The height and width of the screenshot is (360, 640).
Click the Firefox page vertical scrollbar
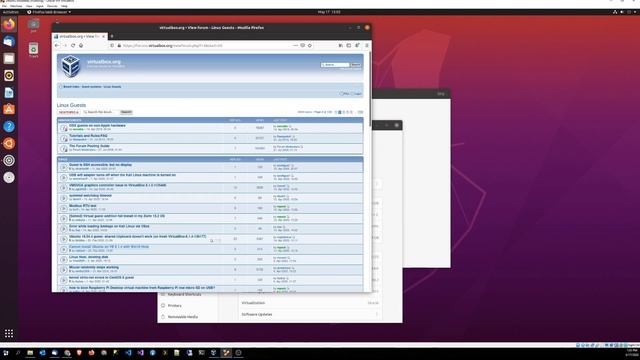pyautogui.click(x=370, y=90)
